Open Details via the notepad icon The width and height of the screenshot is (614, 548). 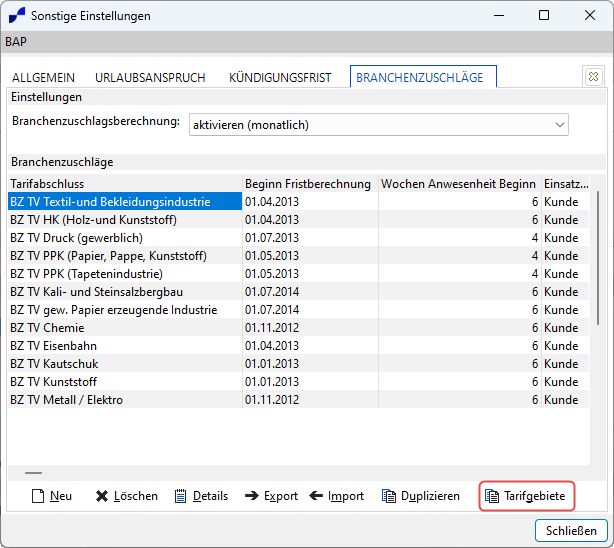click(181, 496)
